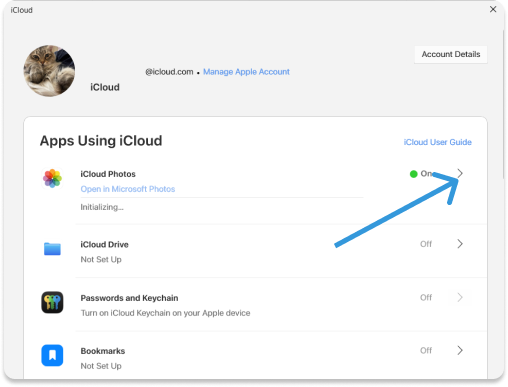Click the iCloud Photos flower icon
Viewport: 508px width, 387px height.
(x=52, y=178)
